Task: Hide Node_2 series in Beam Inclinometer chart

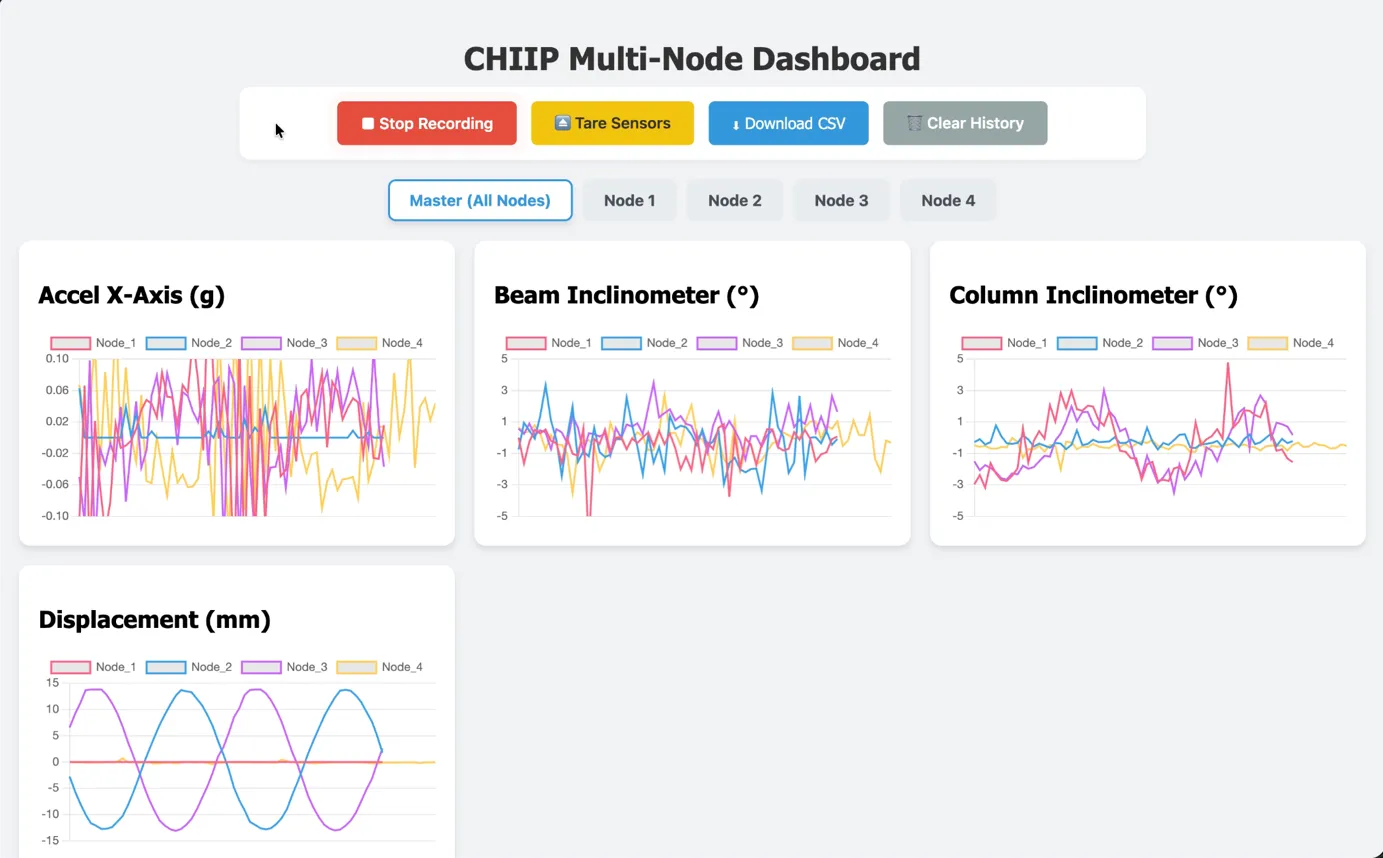Action: point(644,343)
